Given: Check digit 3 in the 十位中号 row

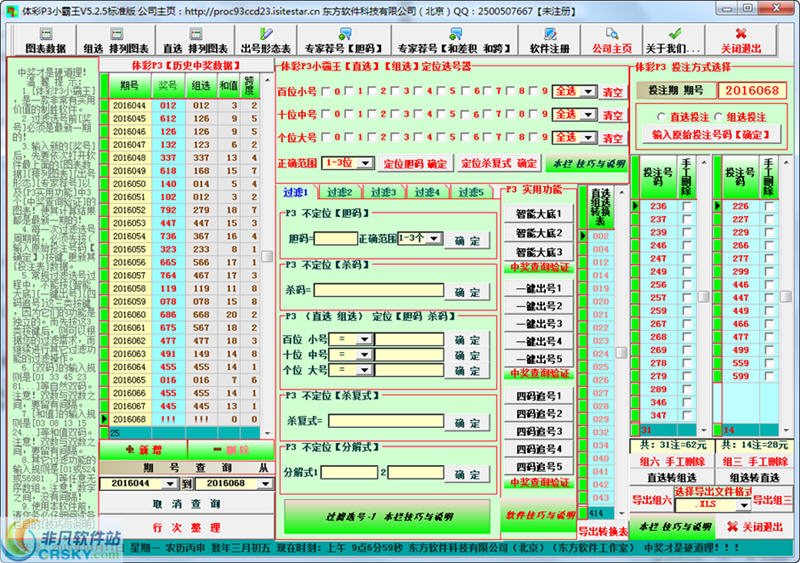Looking at the screenshot, I should tap(395, 114).
